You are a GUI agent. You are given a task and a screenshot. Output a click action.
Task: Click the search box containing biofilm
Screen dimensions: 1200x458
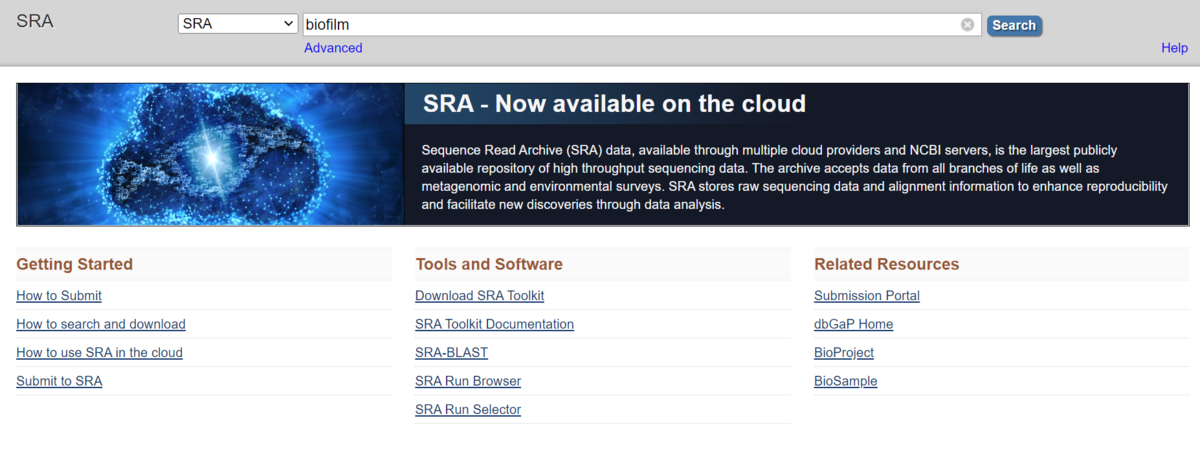(641, 24)
